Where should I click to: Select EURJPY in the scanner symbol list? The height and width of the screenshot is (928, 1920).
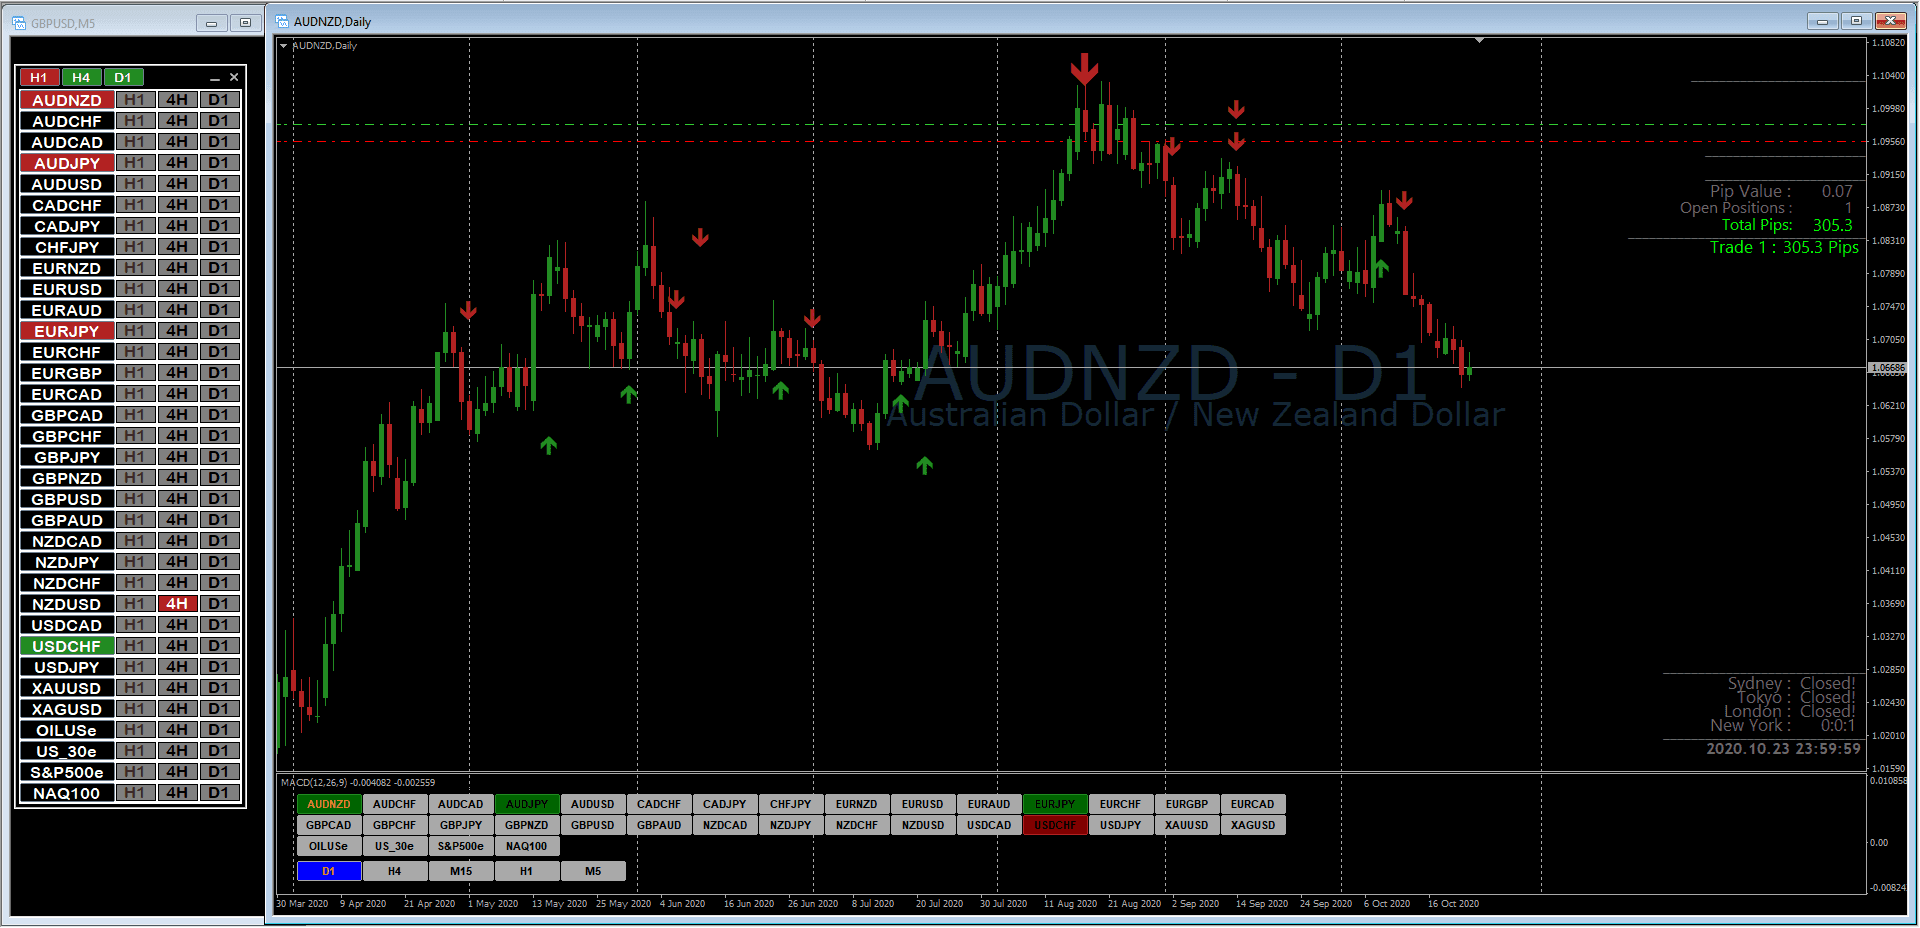click(67, 331)
